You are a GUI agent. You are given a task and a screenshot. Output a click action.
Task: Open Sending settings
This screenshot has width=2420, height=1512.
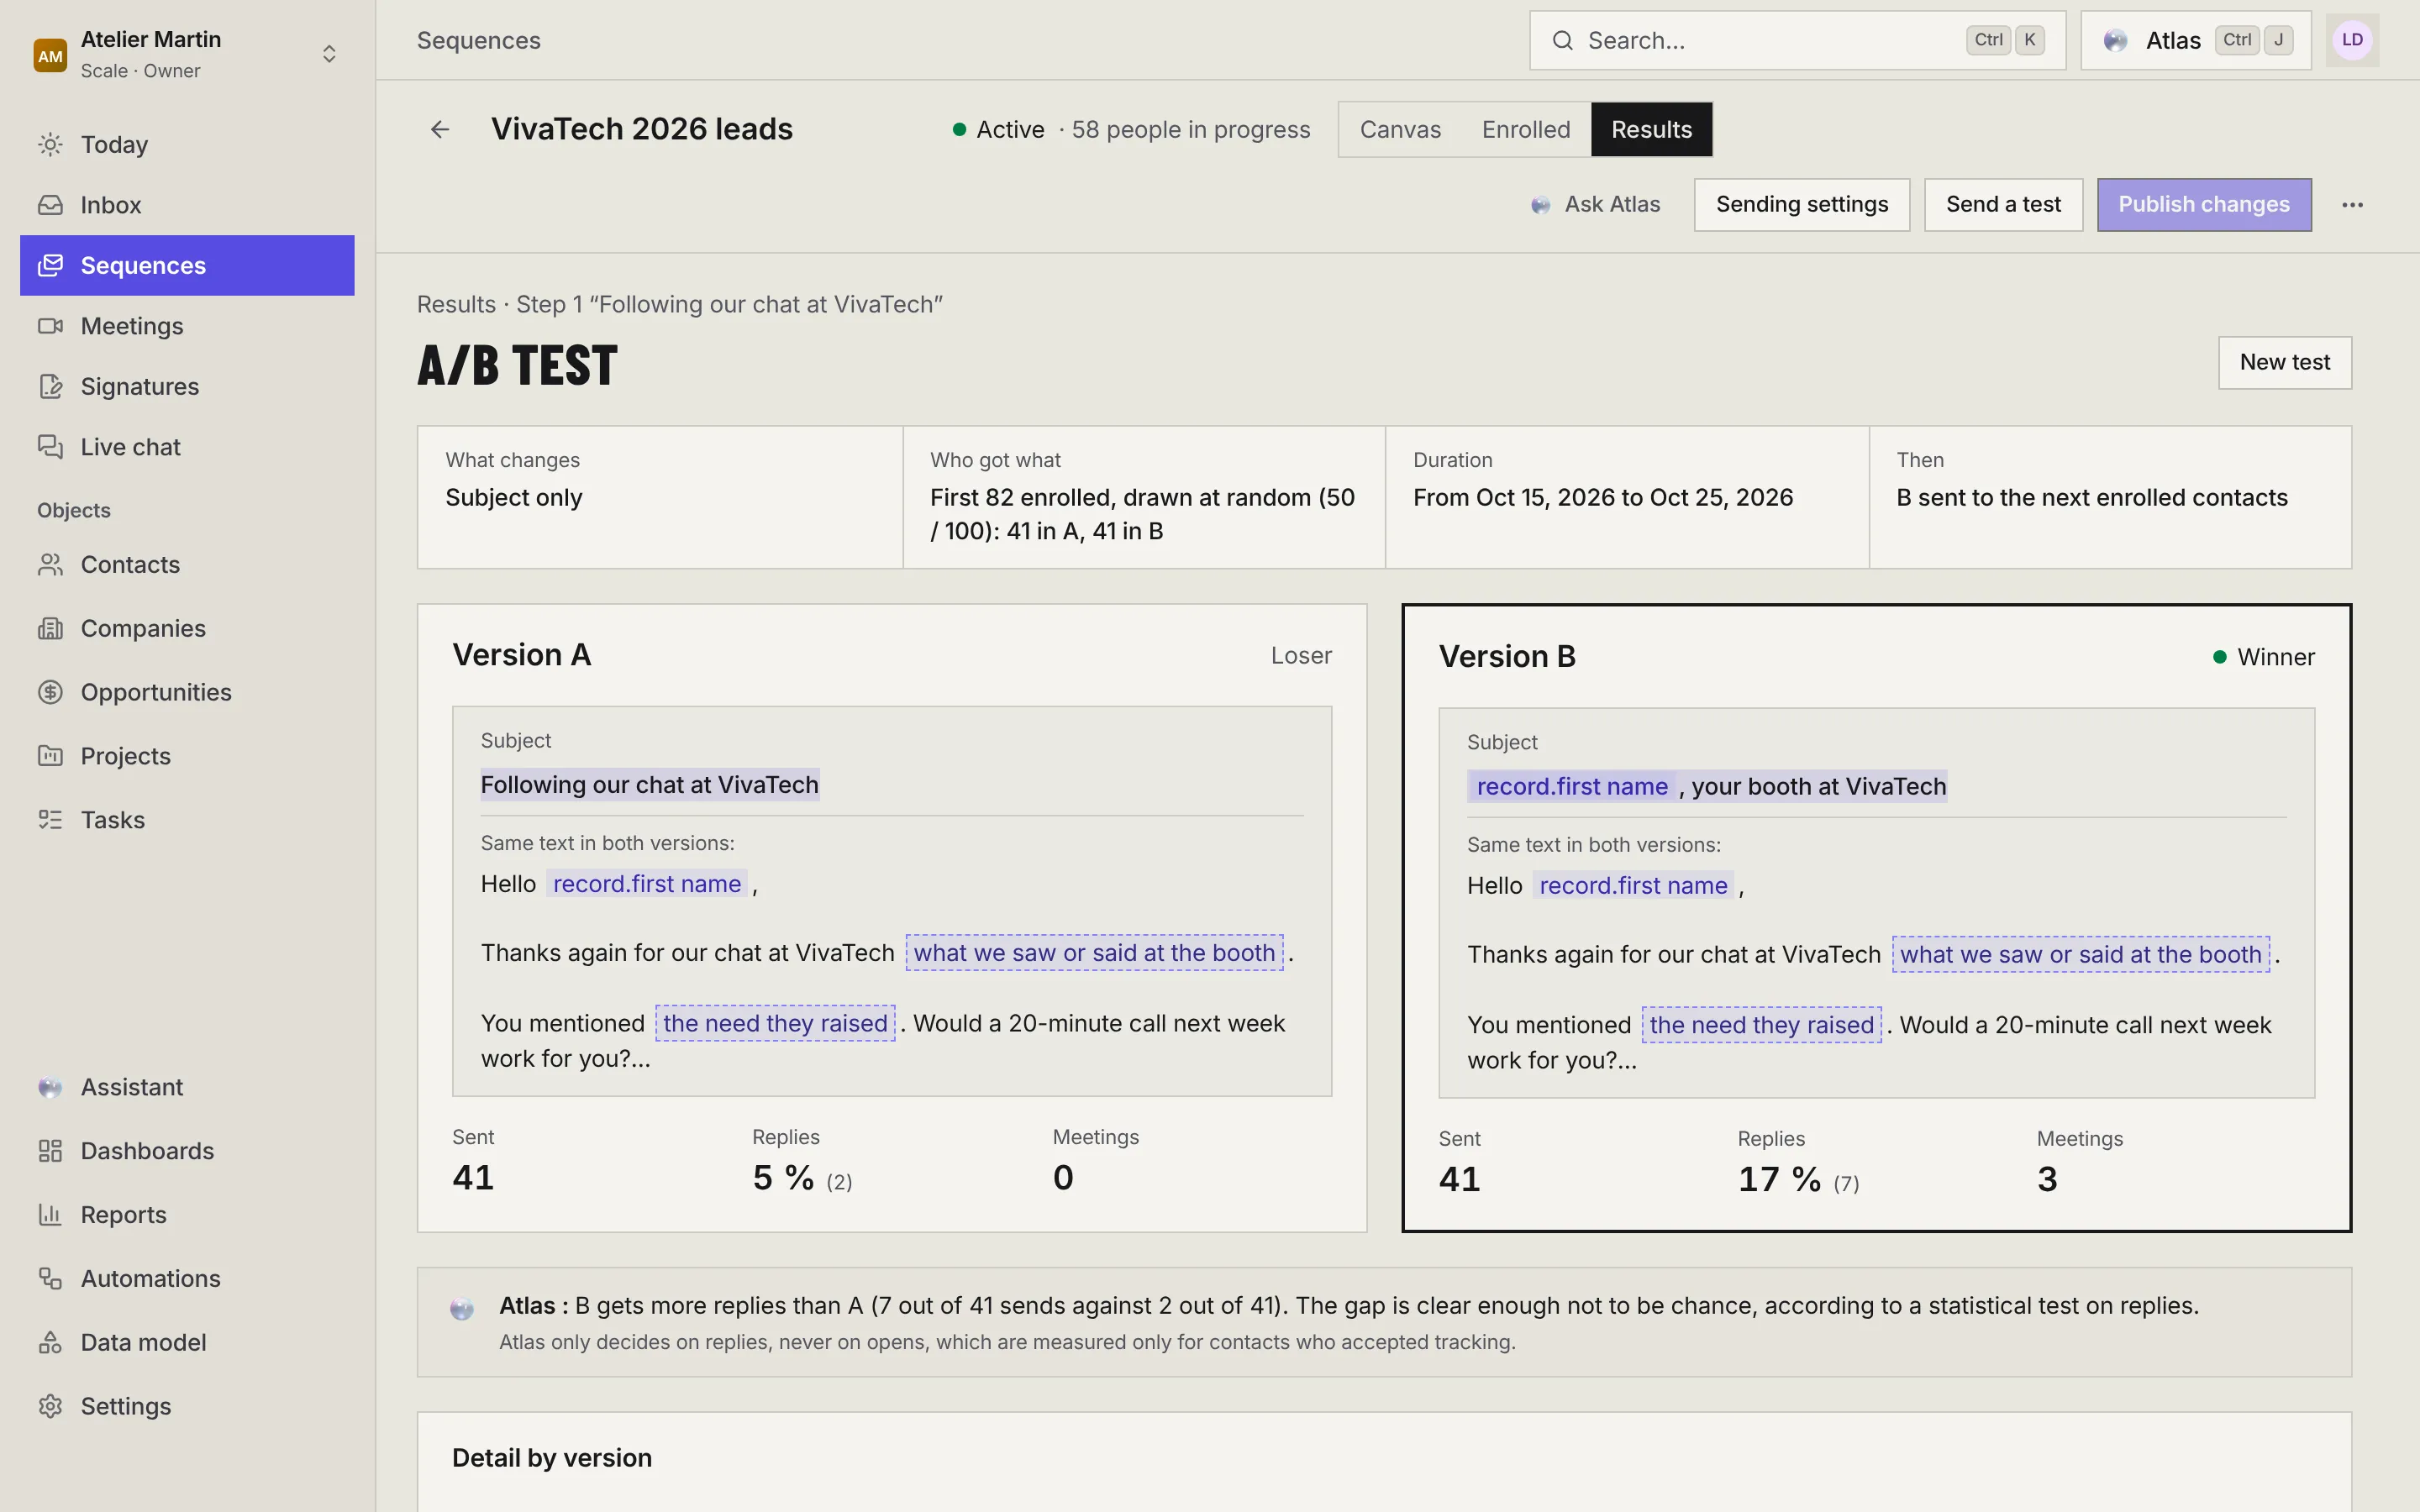(1802, 205)
